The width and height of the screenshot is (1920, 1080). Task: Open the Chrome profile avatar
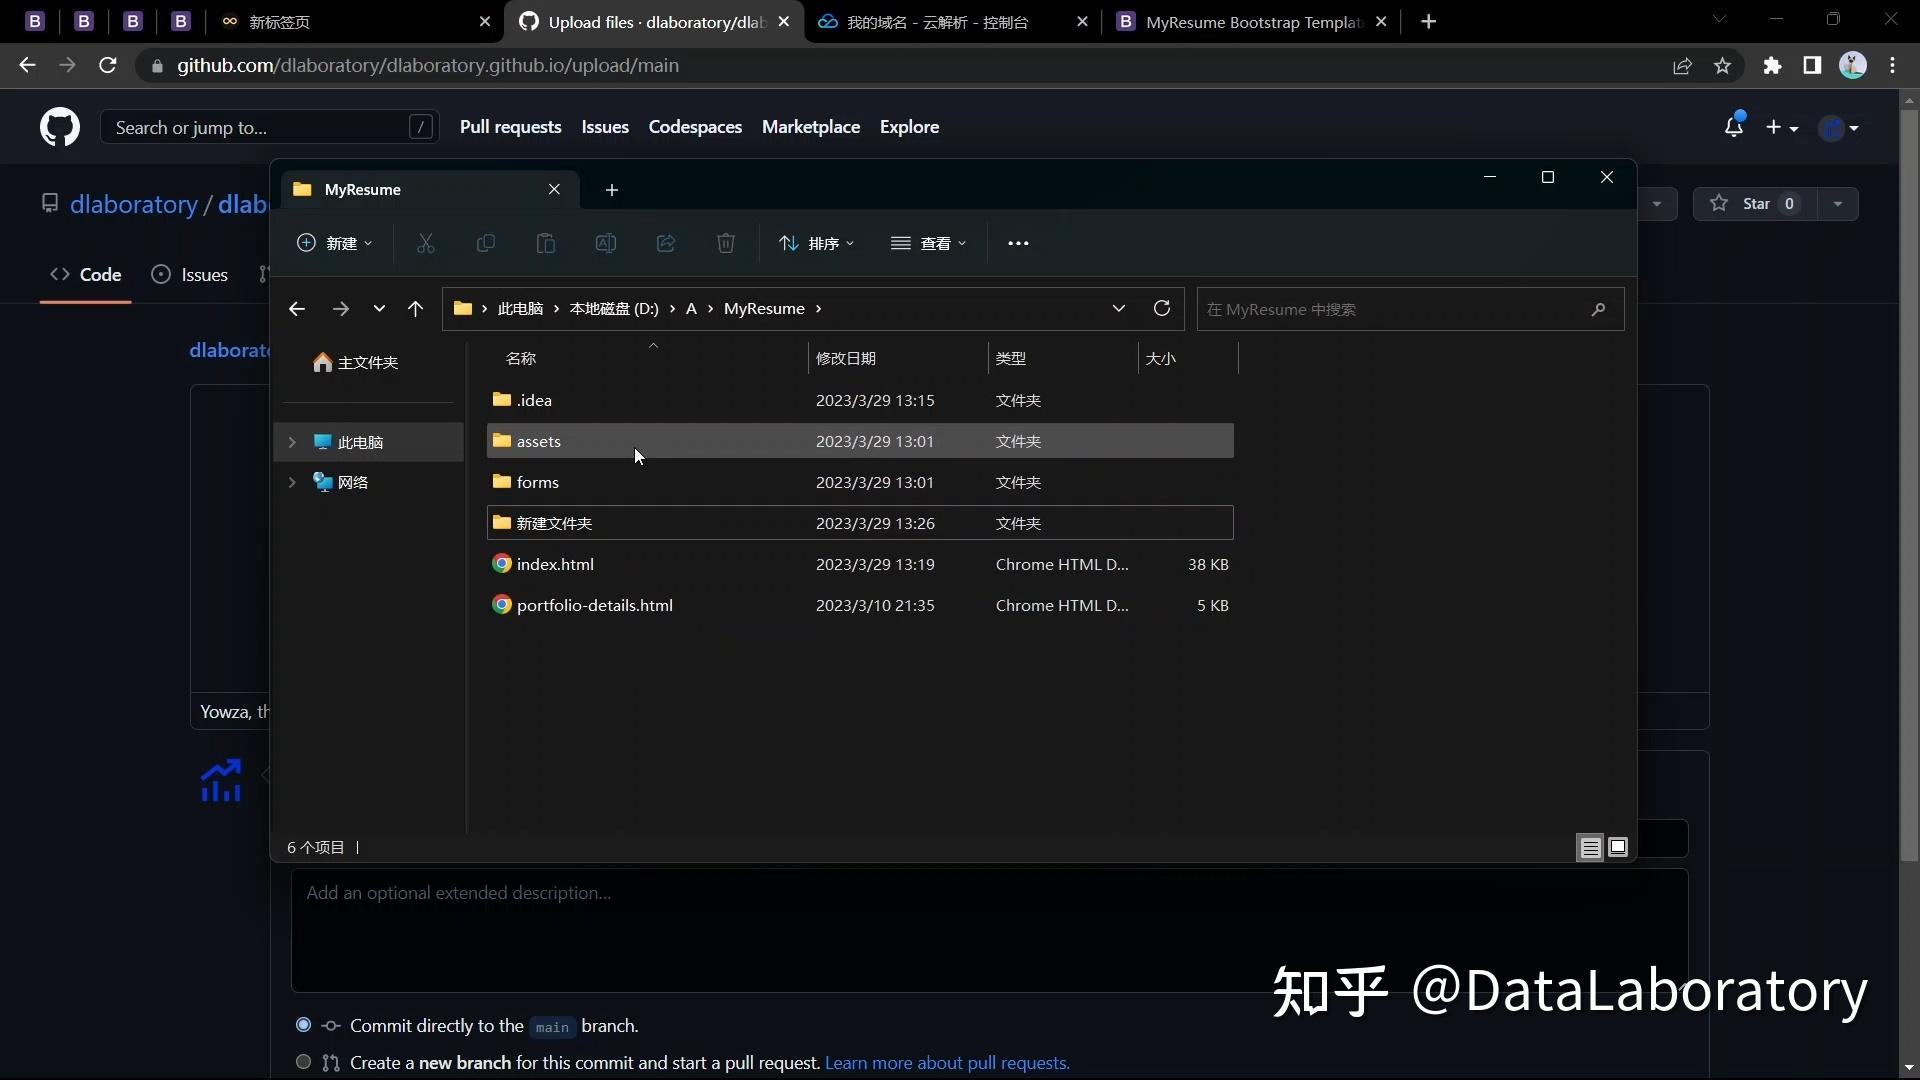point(1853,66)
